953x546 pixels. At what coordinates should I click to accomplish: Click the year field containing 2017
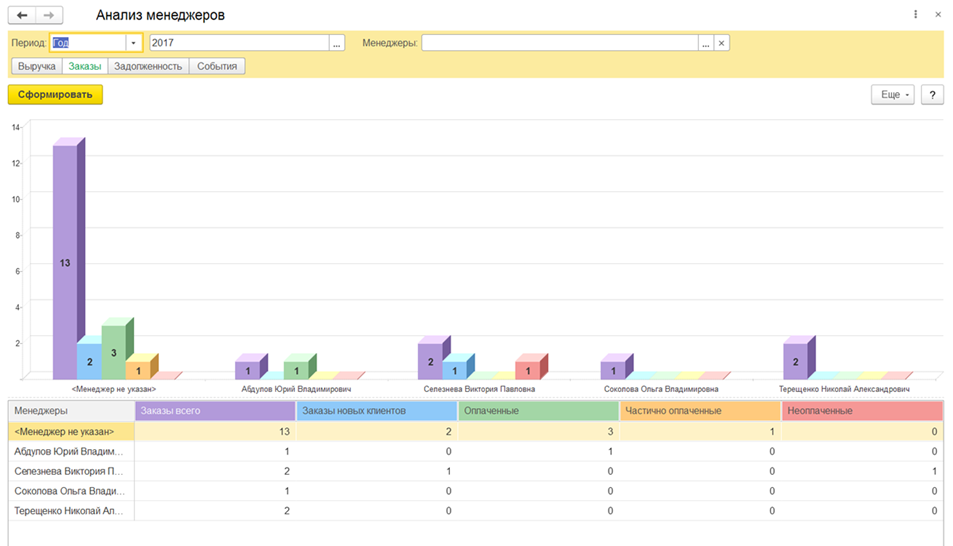(x=238, y=43)
